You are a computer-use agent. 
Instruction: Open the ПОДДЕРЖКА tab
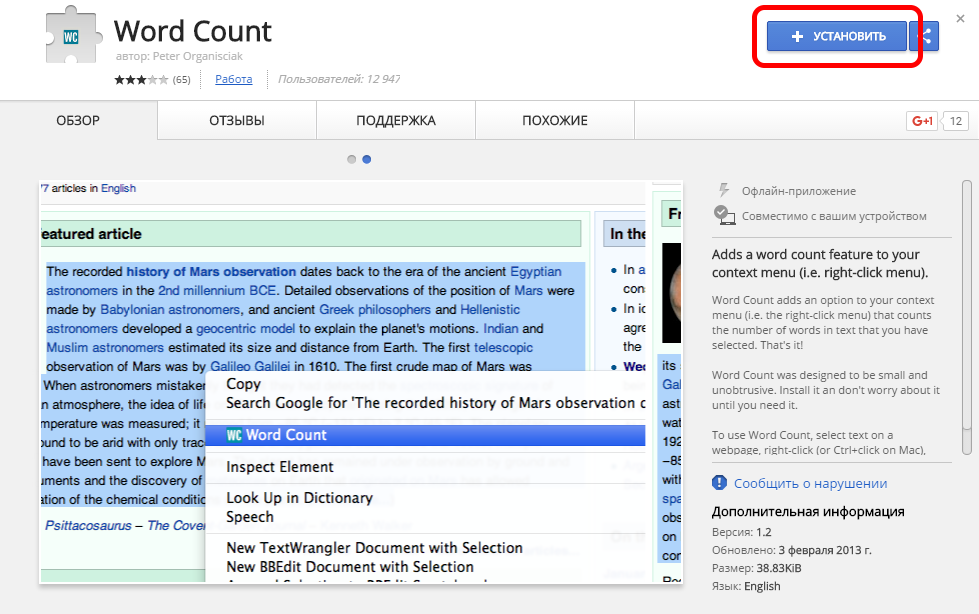point(396,121)
